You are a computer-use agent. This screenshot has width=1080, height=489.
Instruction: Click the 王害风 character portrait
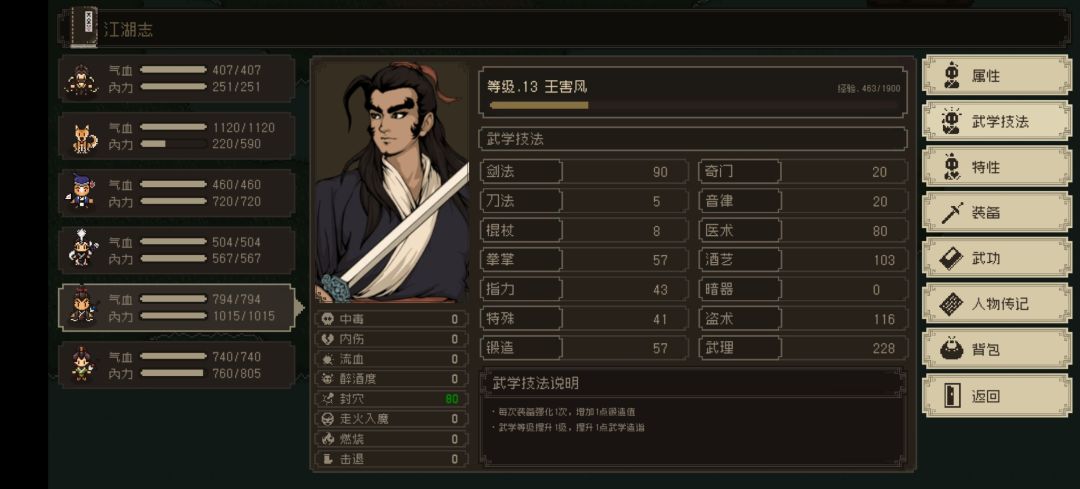392,183
